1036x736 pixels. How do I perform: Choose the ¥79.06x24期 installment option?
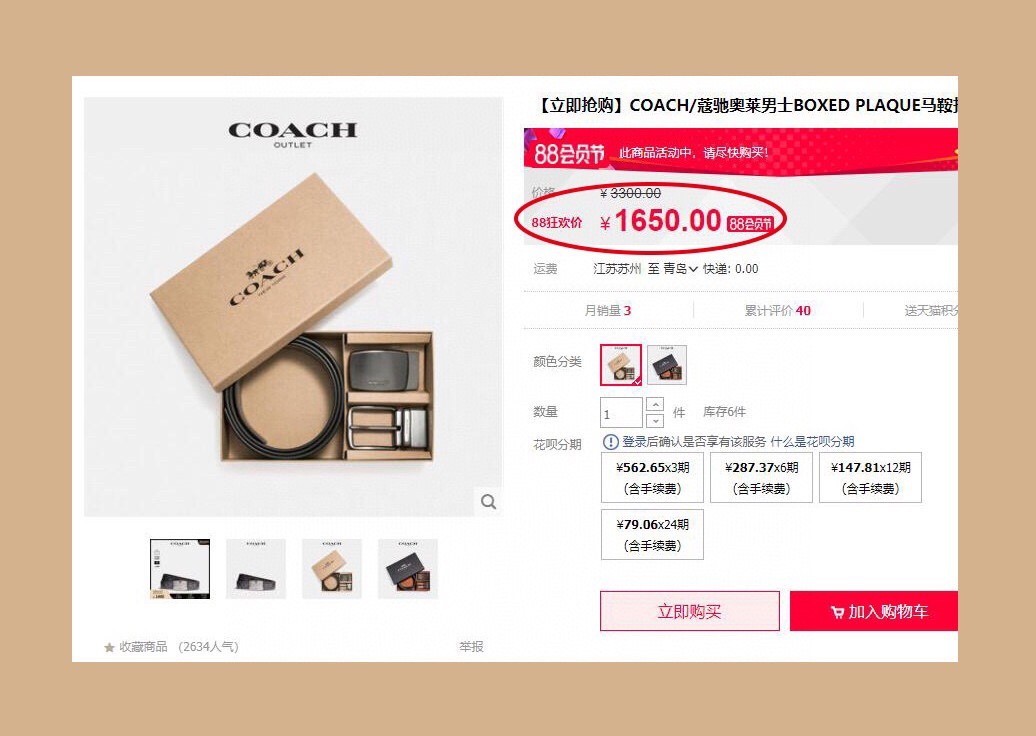(652, 534)
